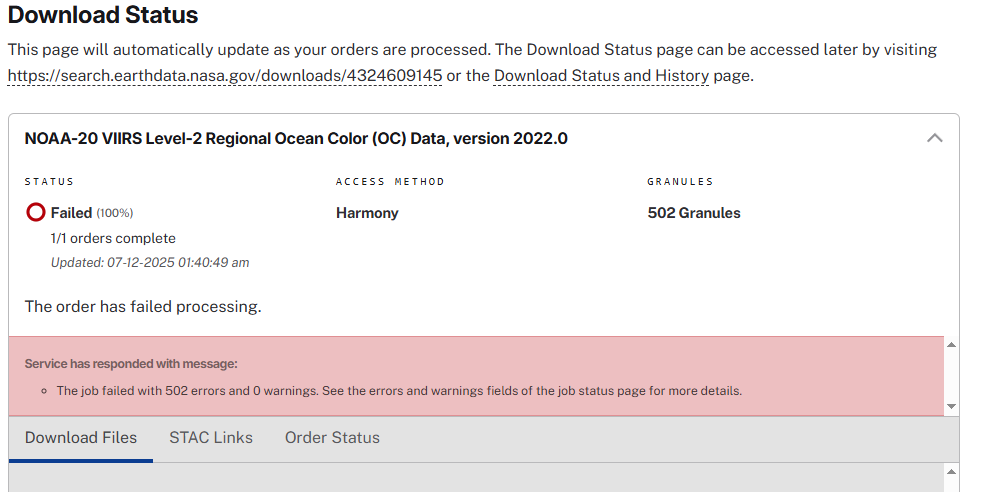Click the '1/1 orders complete' text
The image size is (989, 492).
pyautogui.click(x=113, y=238)
